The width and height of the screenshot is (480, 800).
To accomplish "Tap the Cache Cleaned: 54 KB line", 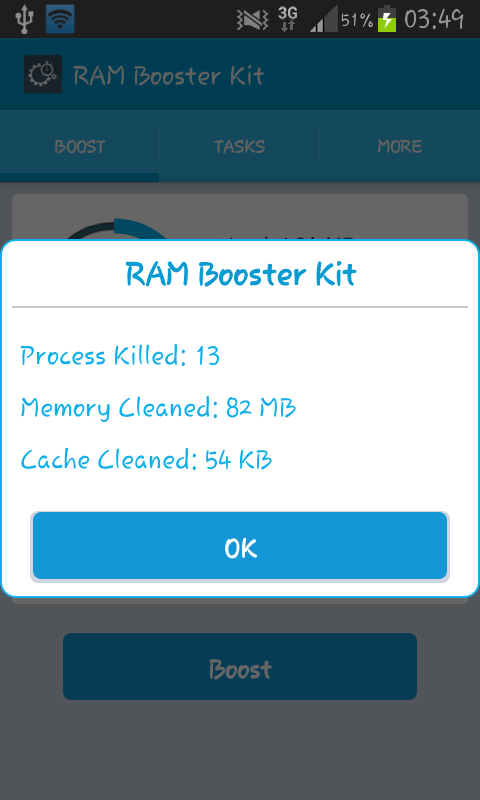I will pos(146,460).
